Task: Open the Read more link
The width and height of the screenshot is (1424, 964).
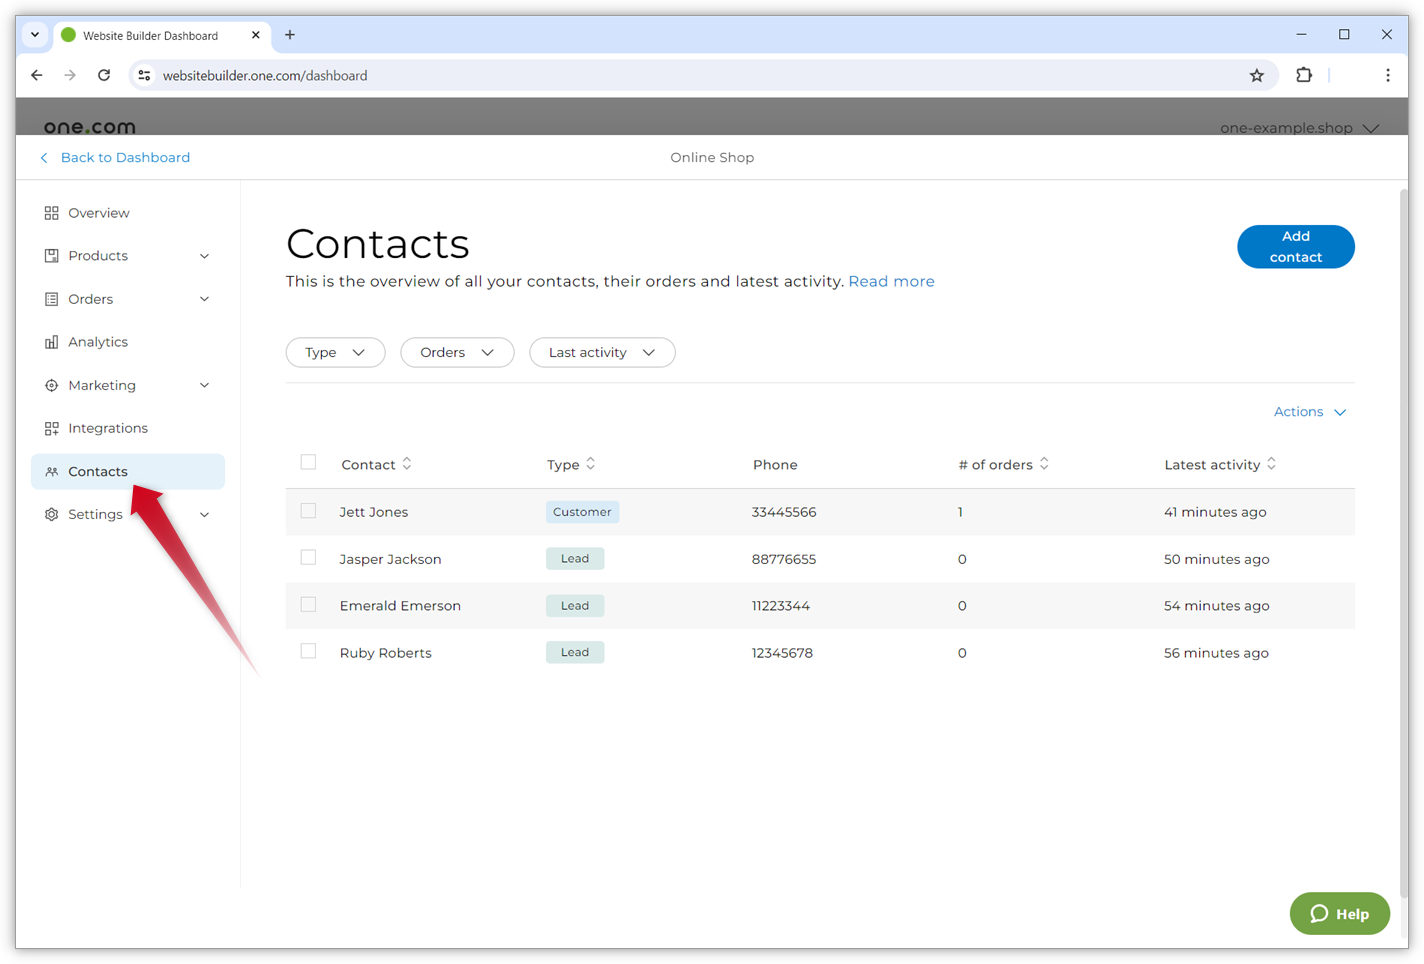Action: pos(891,281)
